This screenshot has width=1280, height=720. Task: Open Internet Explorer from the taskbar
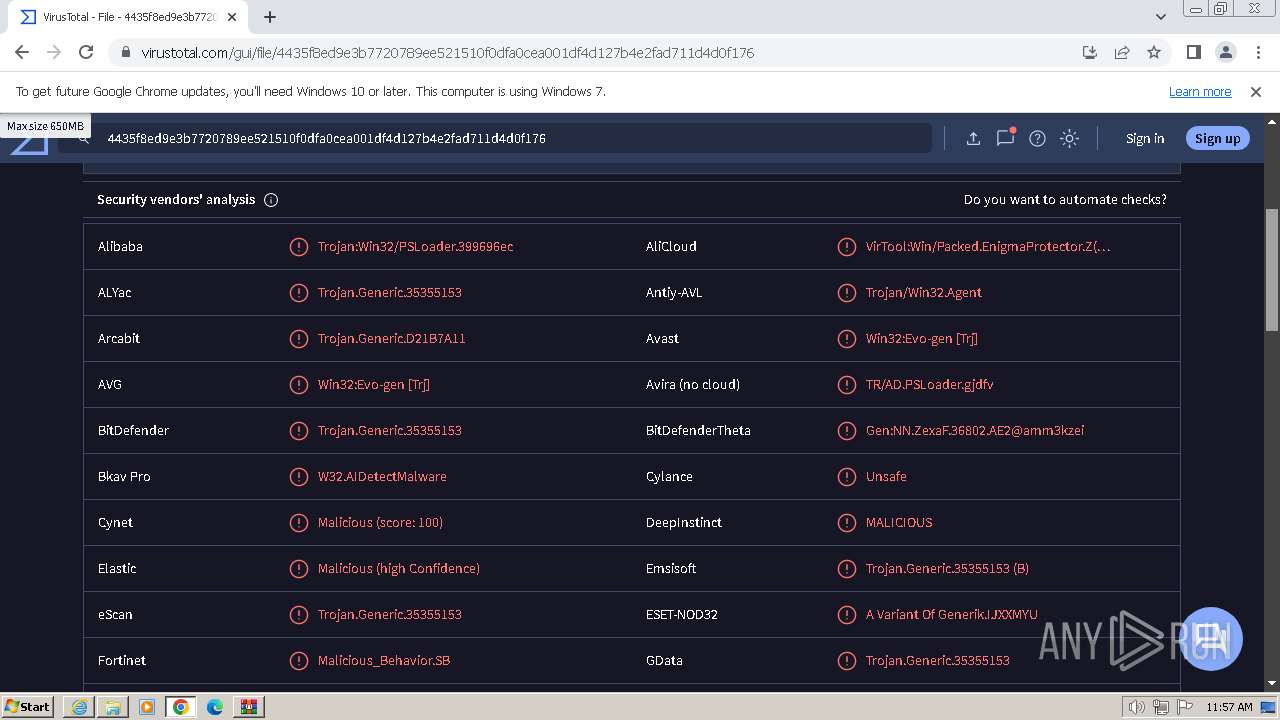(79, 707)
